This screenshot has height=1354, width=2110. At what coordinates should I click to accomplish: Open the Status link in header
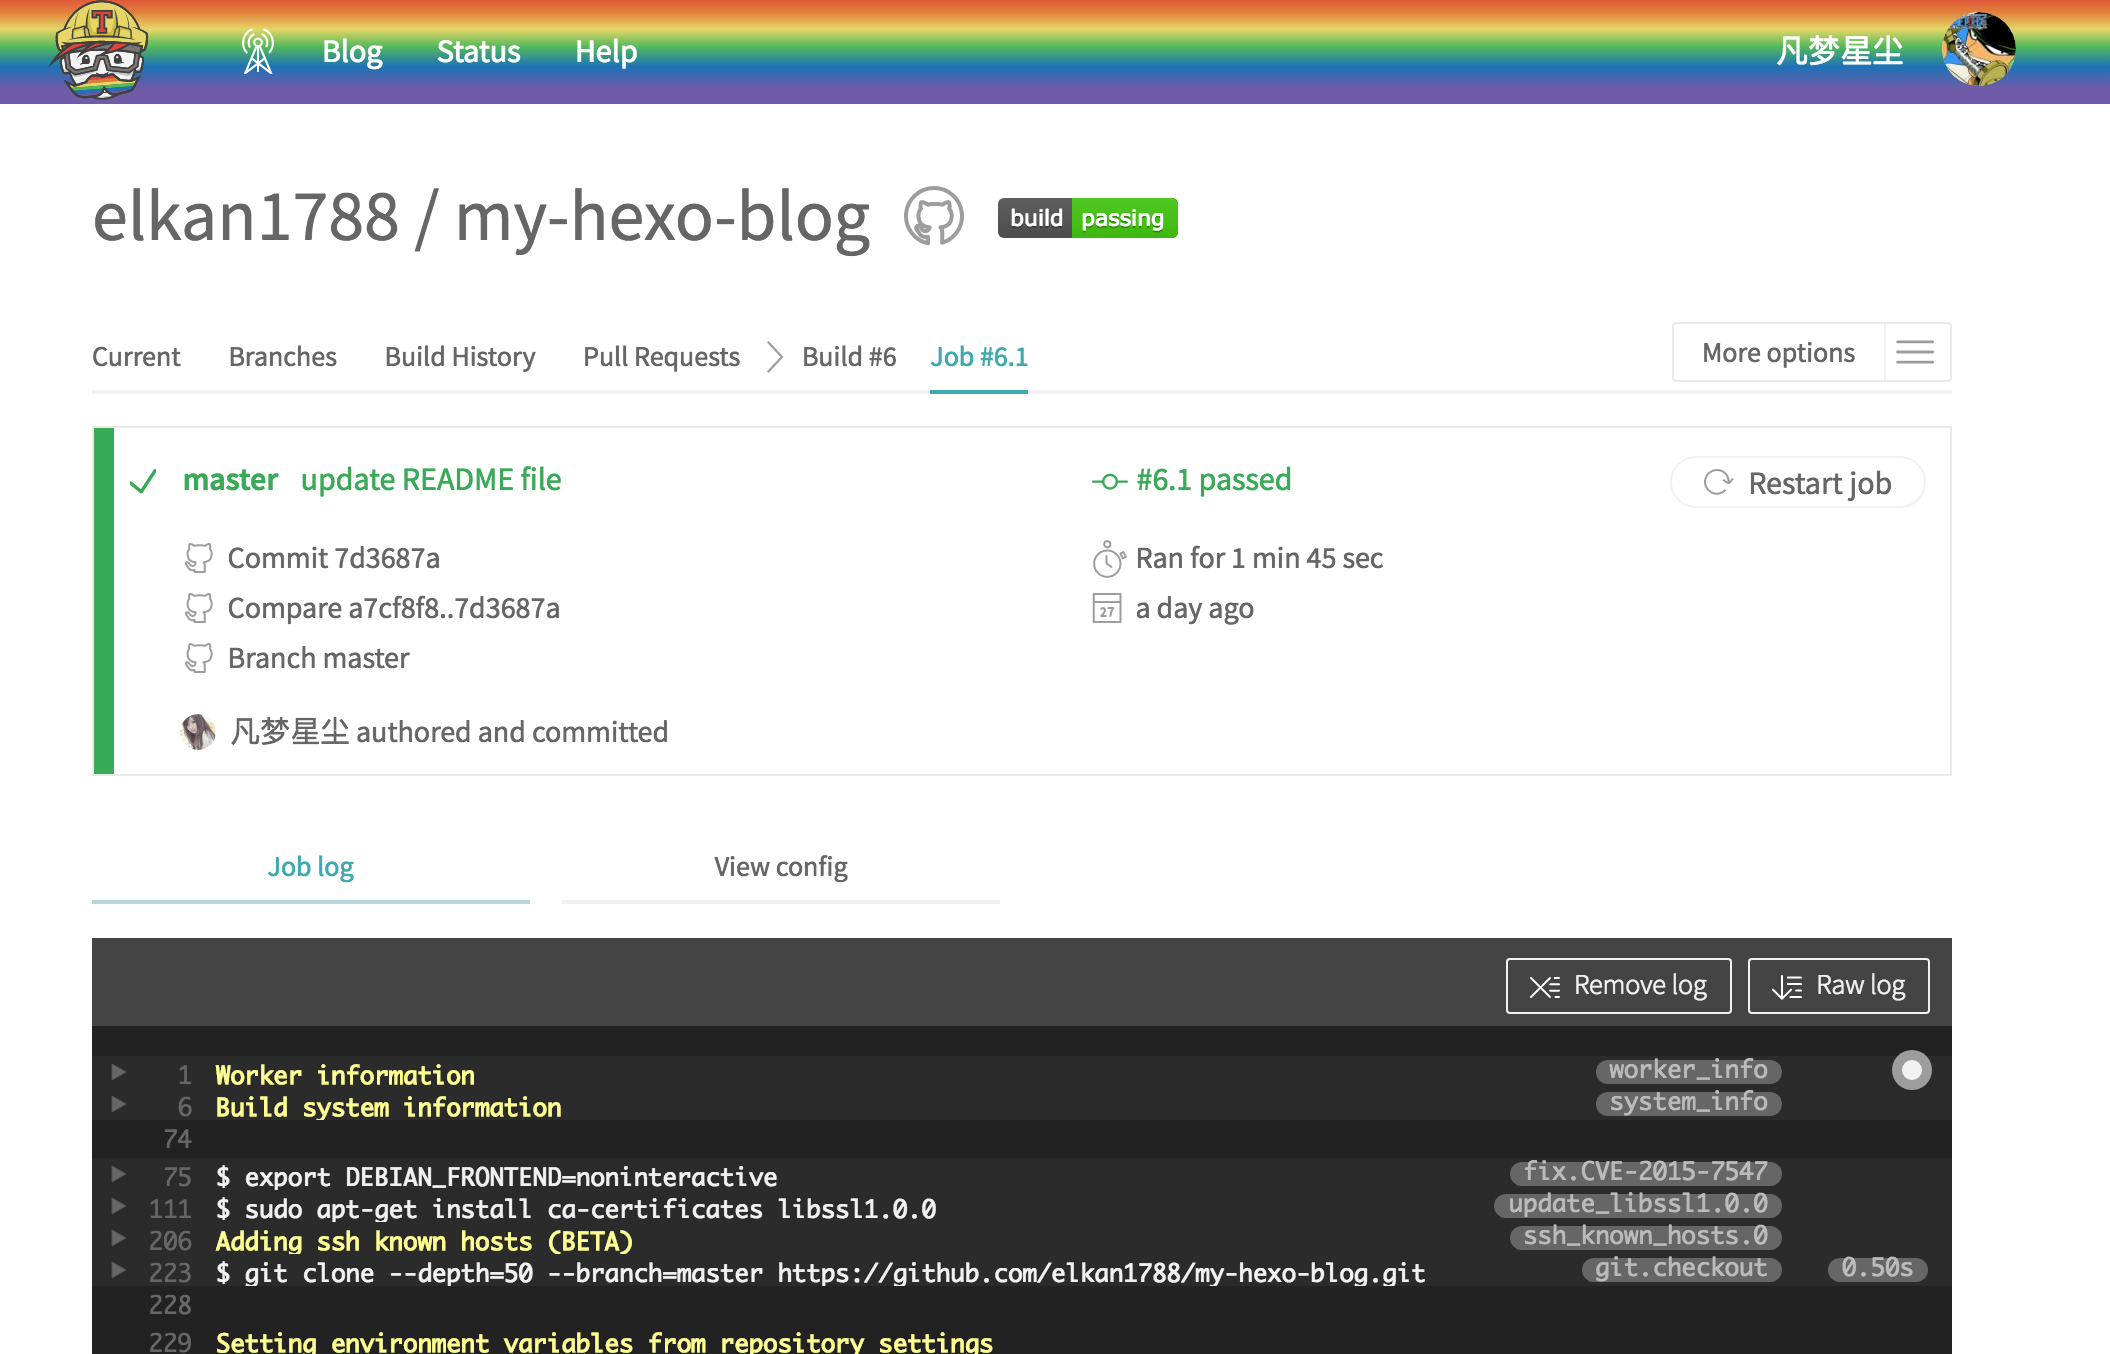pyautogui.click(x=478, y=51)
